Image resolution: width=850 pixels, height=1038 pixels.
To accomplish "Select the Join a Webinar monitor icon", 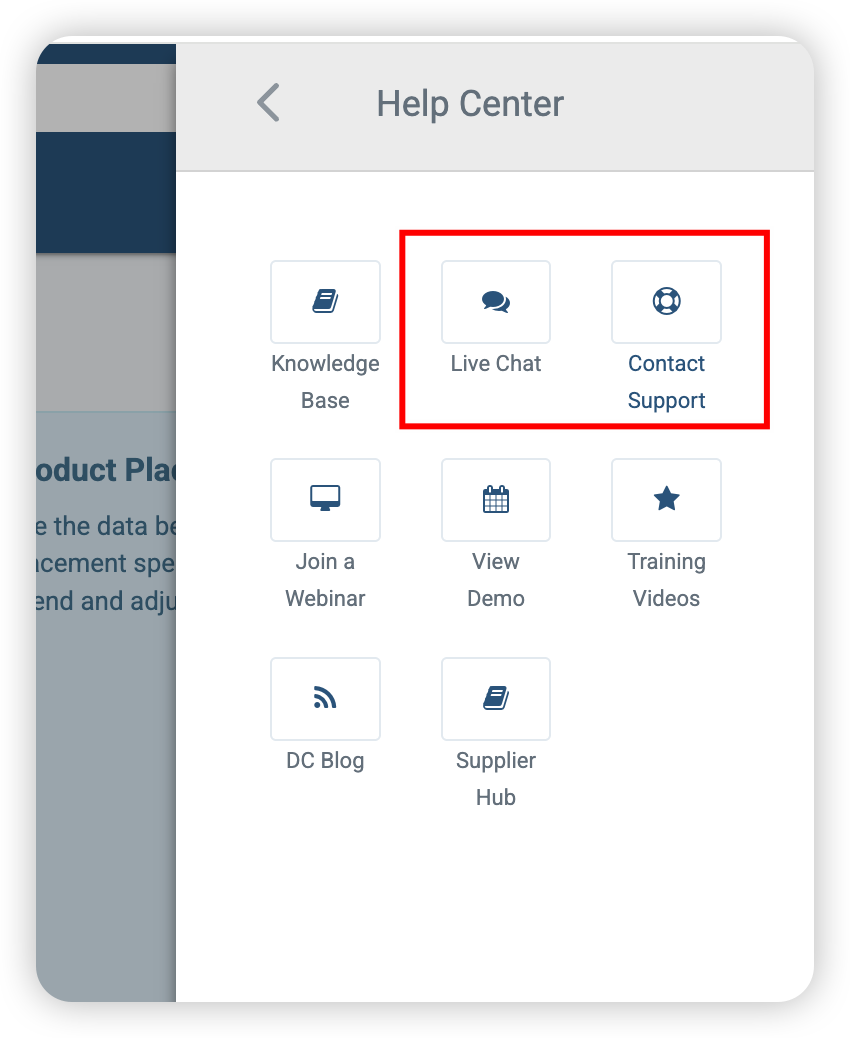I will click(x=325, y=499).
